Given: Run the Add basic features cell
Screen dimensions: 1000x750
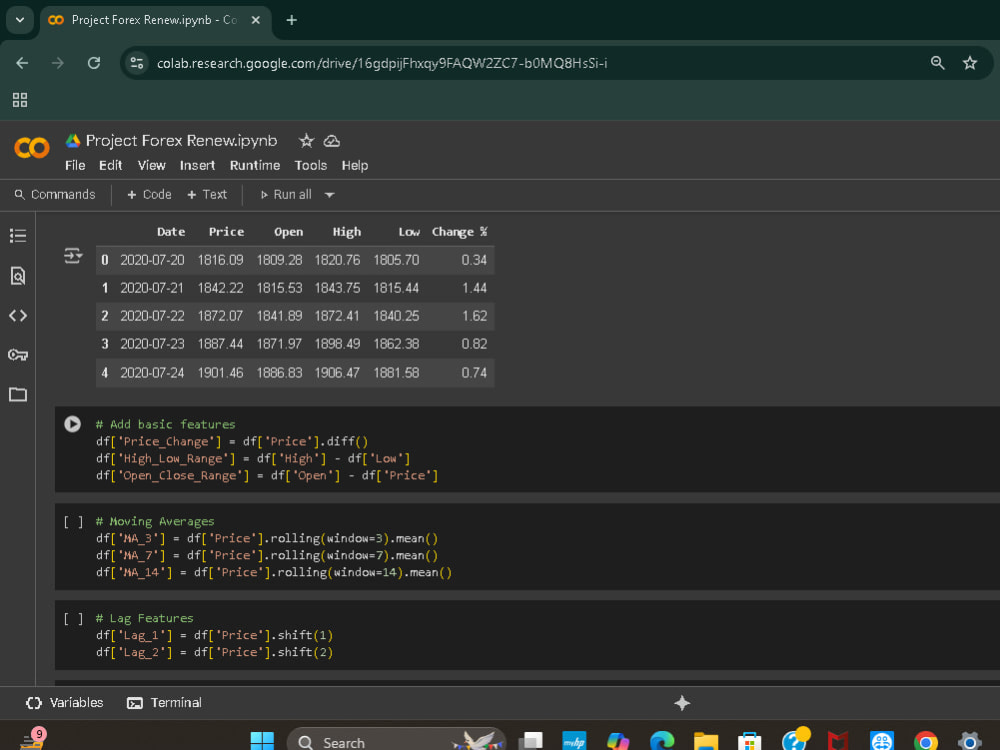Looking at the screenshot, I should pos(73,424).
